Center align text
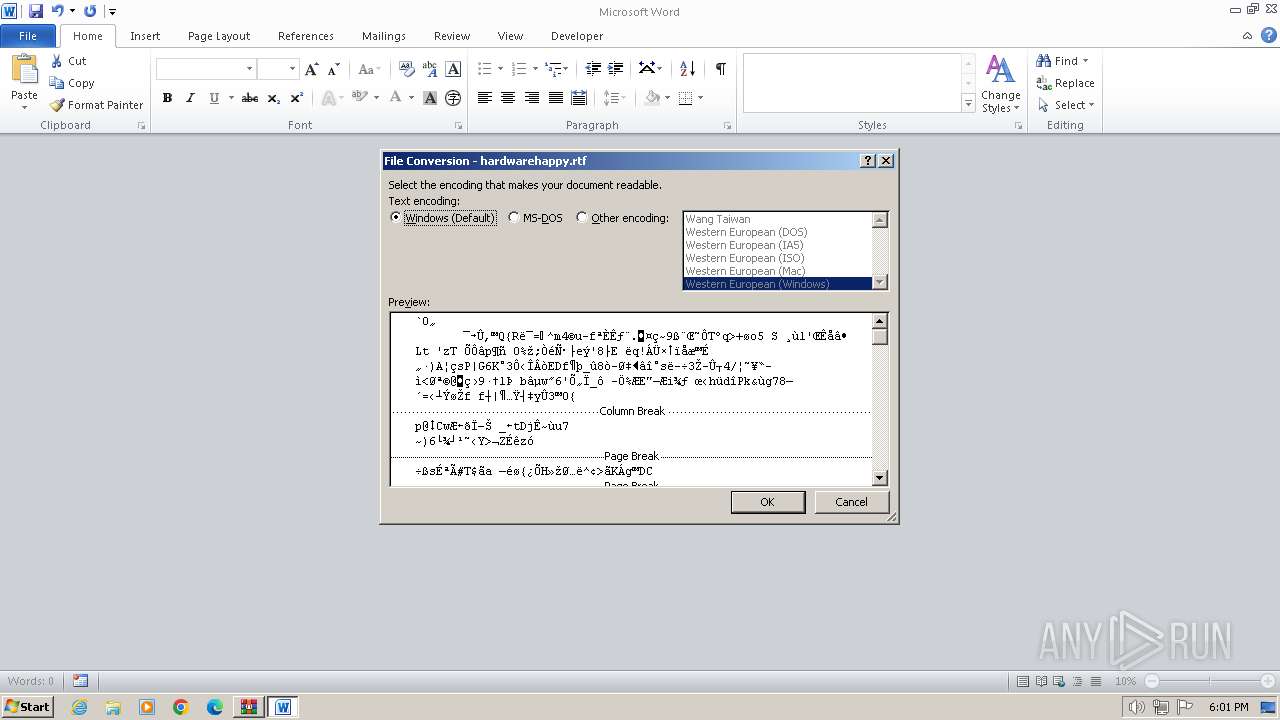1280x720 pixels. 508,98
